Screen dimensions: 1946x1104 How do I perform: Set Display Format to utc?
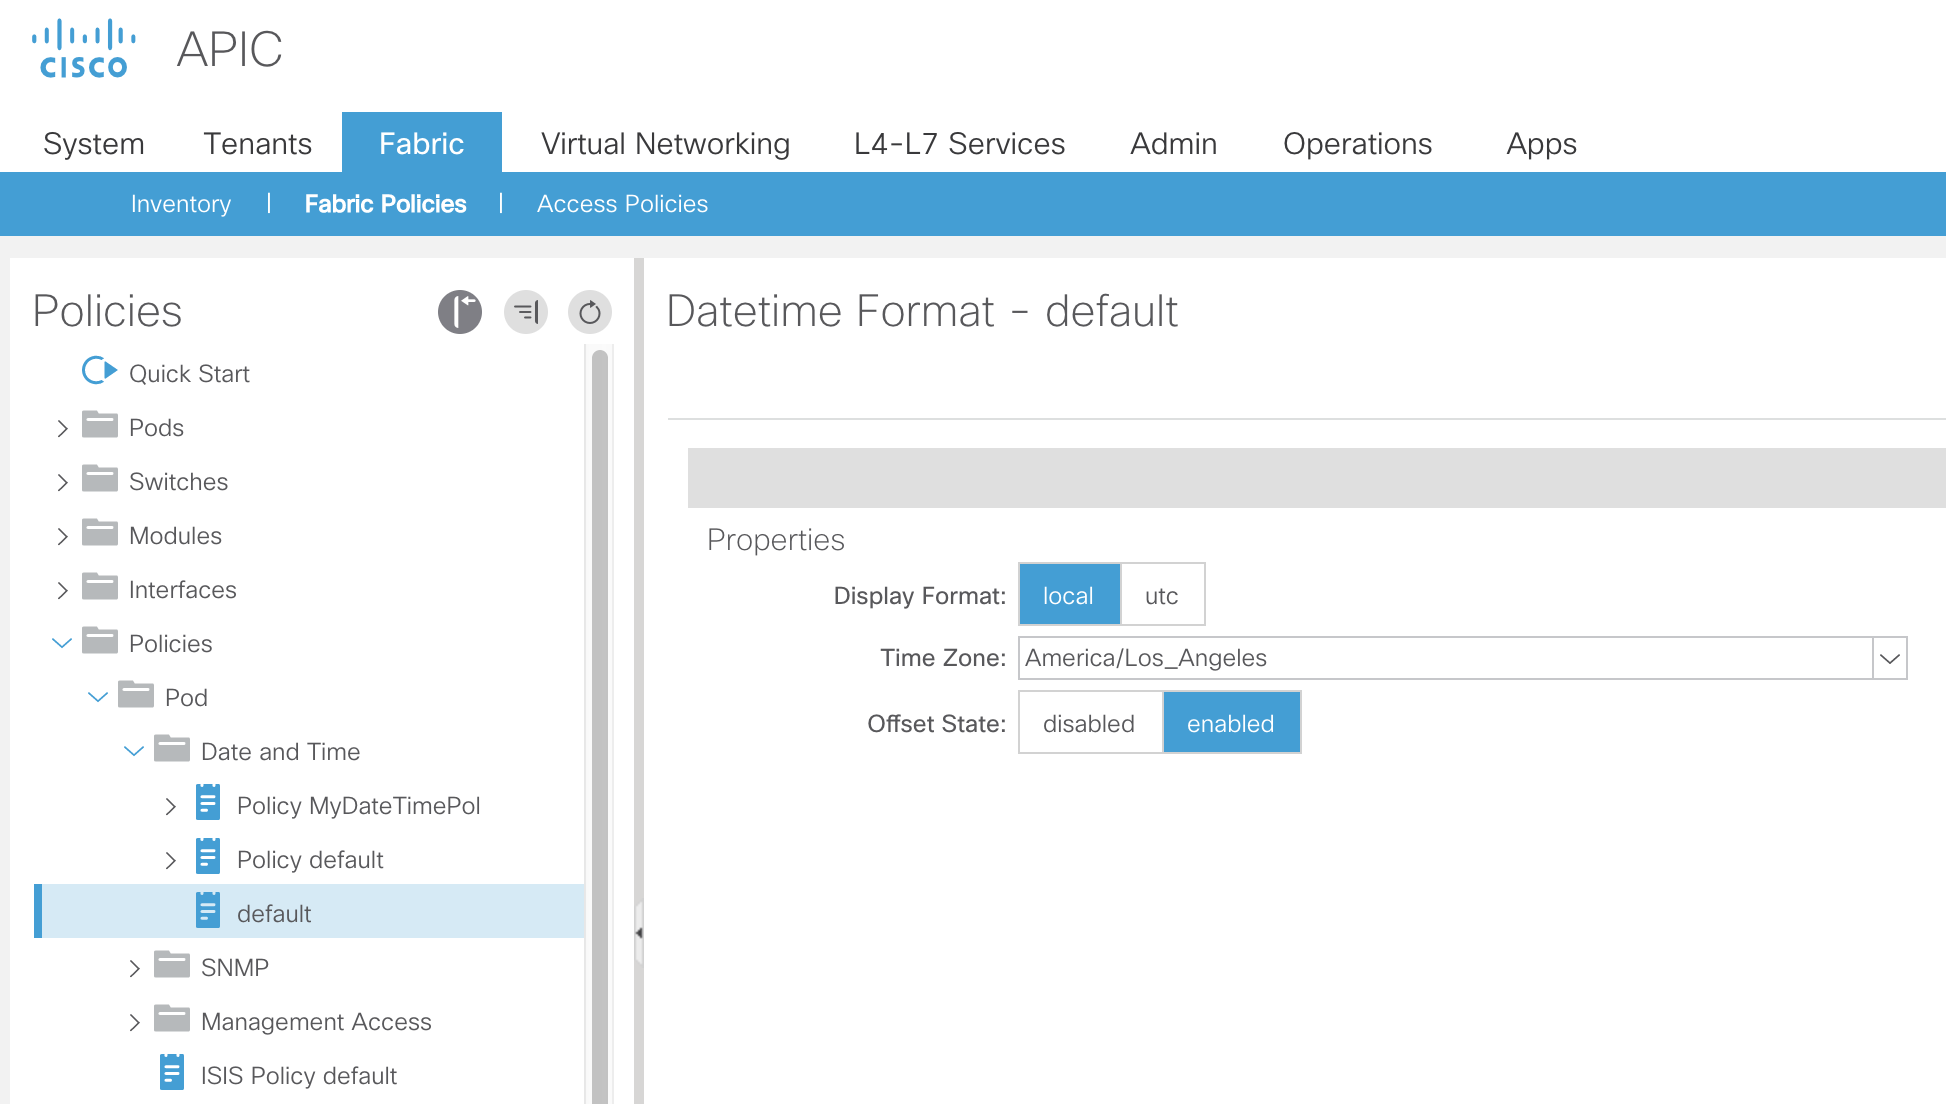coord(1161,595)
